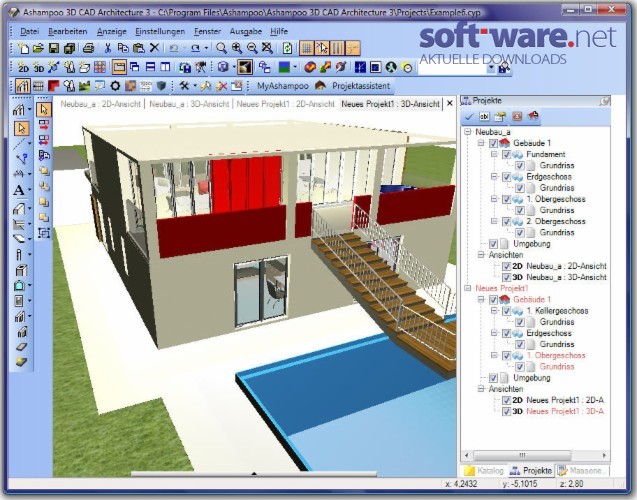This screenshot has height=500, width=637.
Task: Collapse the Fundament tree node
Action: (x=494, y=154)
